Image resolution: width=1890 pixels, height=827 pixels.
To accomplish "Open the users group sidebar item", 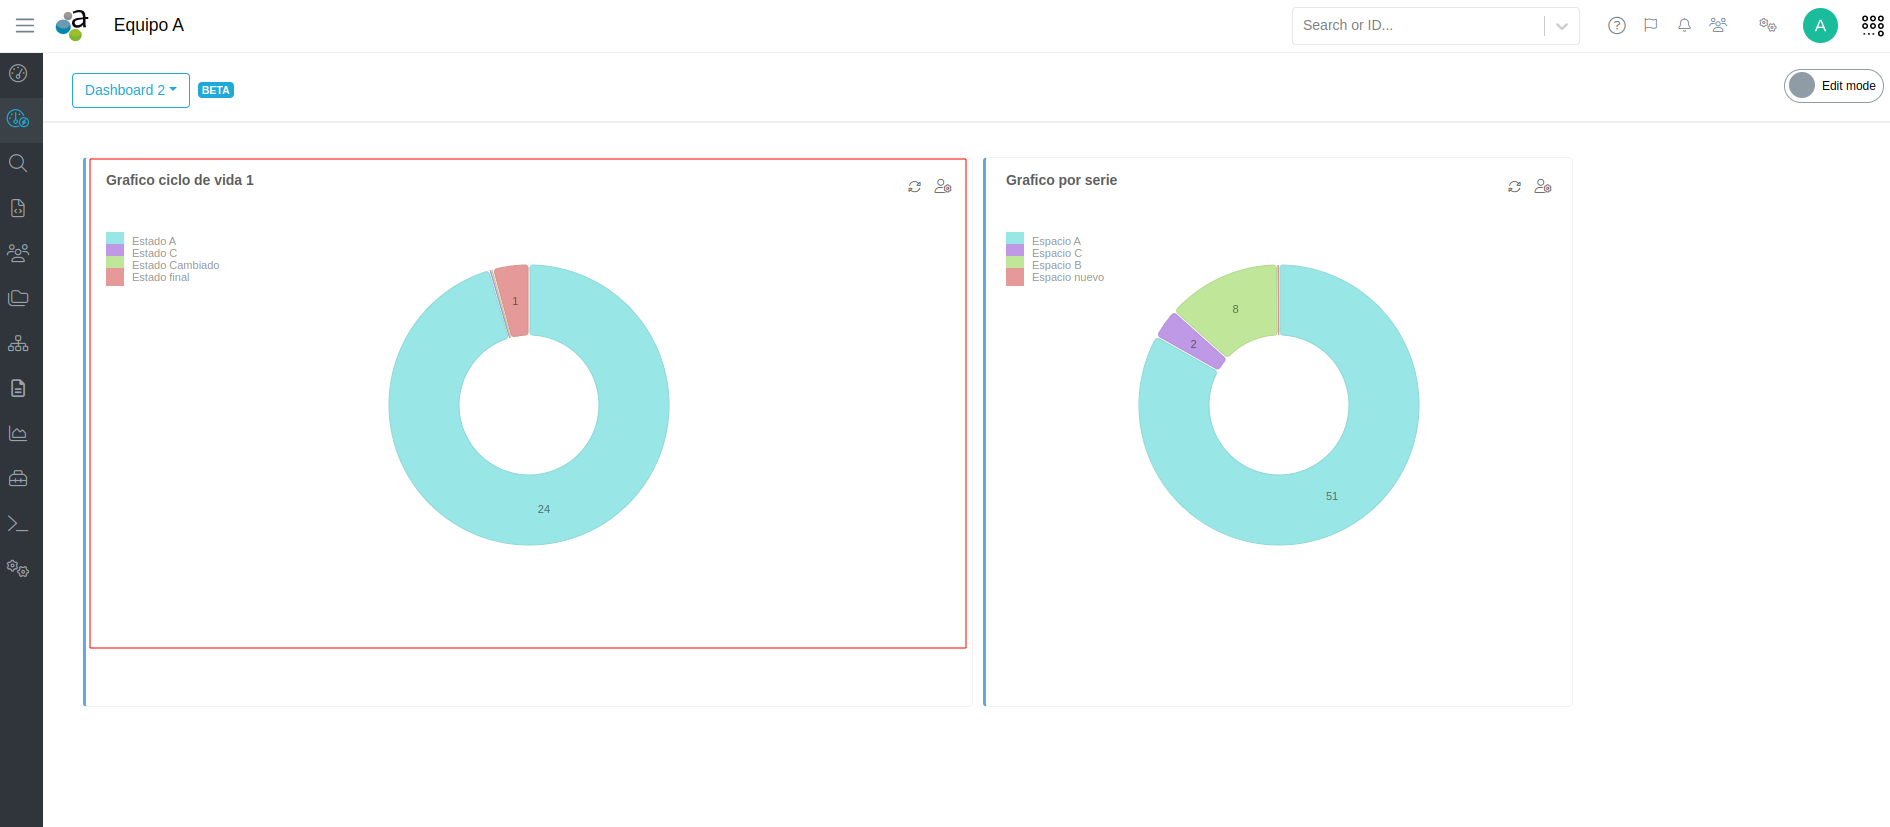I will (x=18, y=253).
